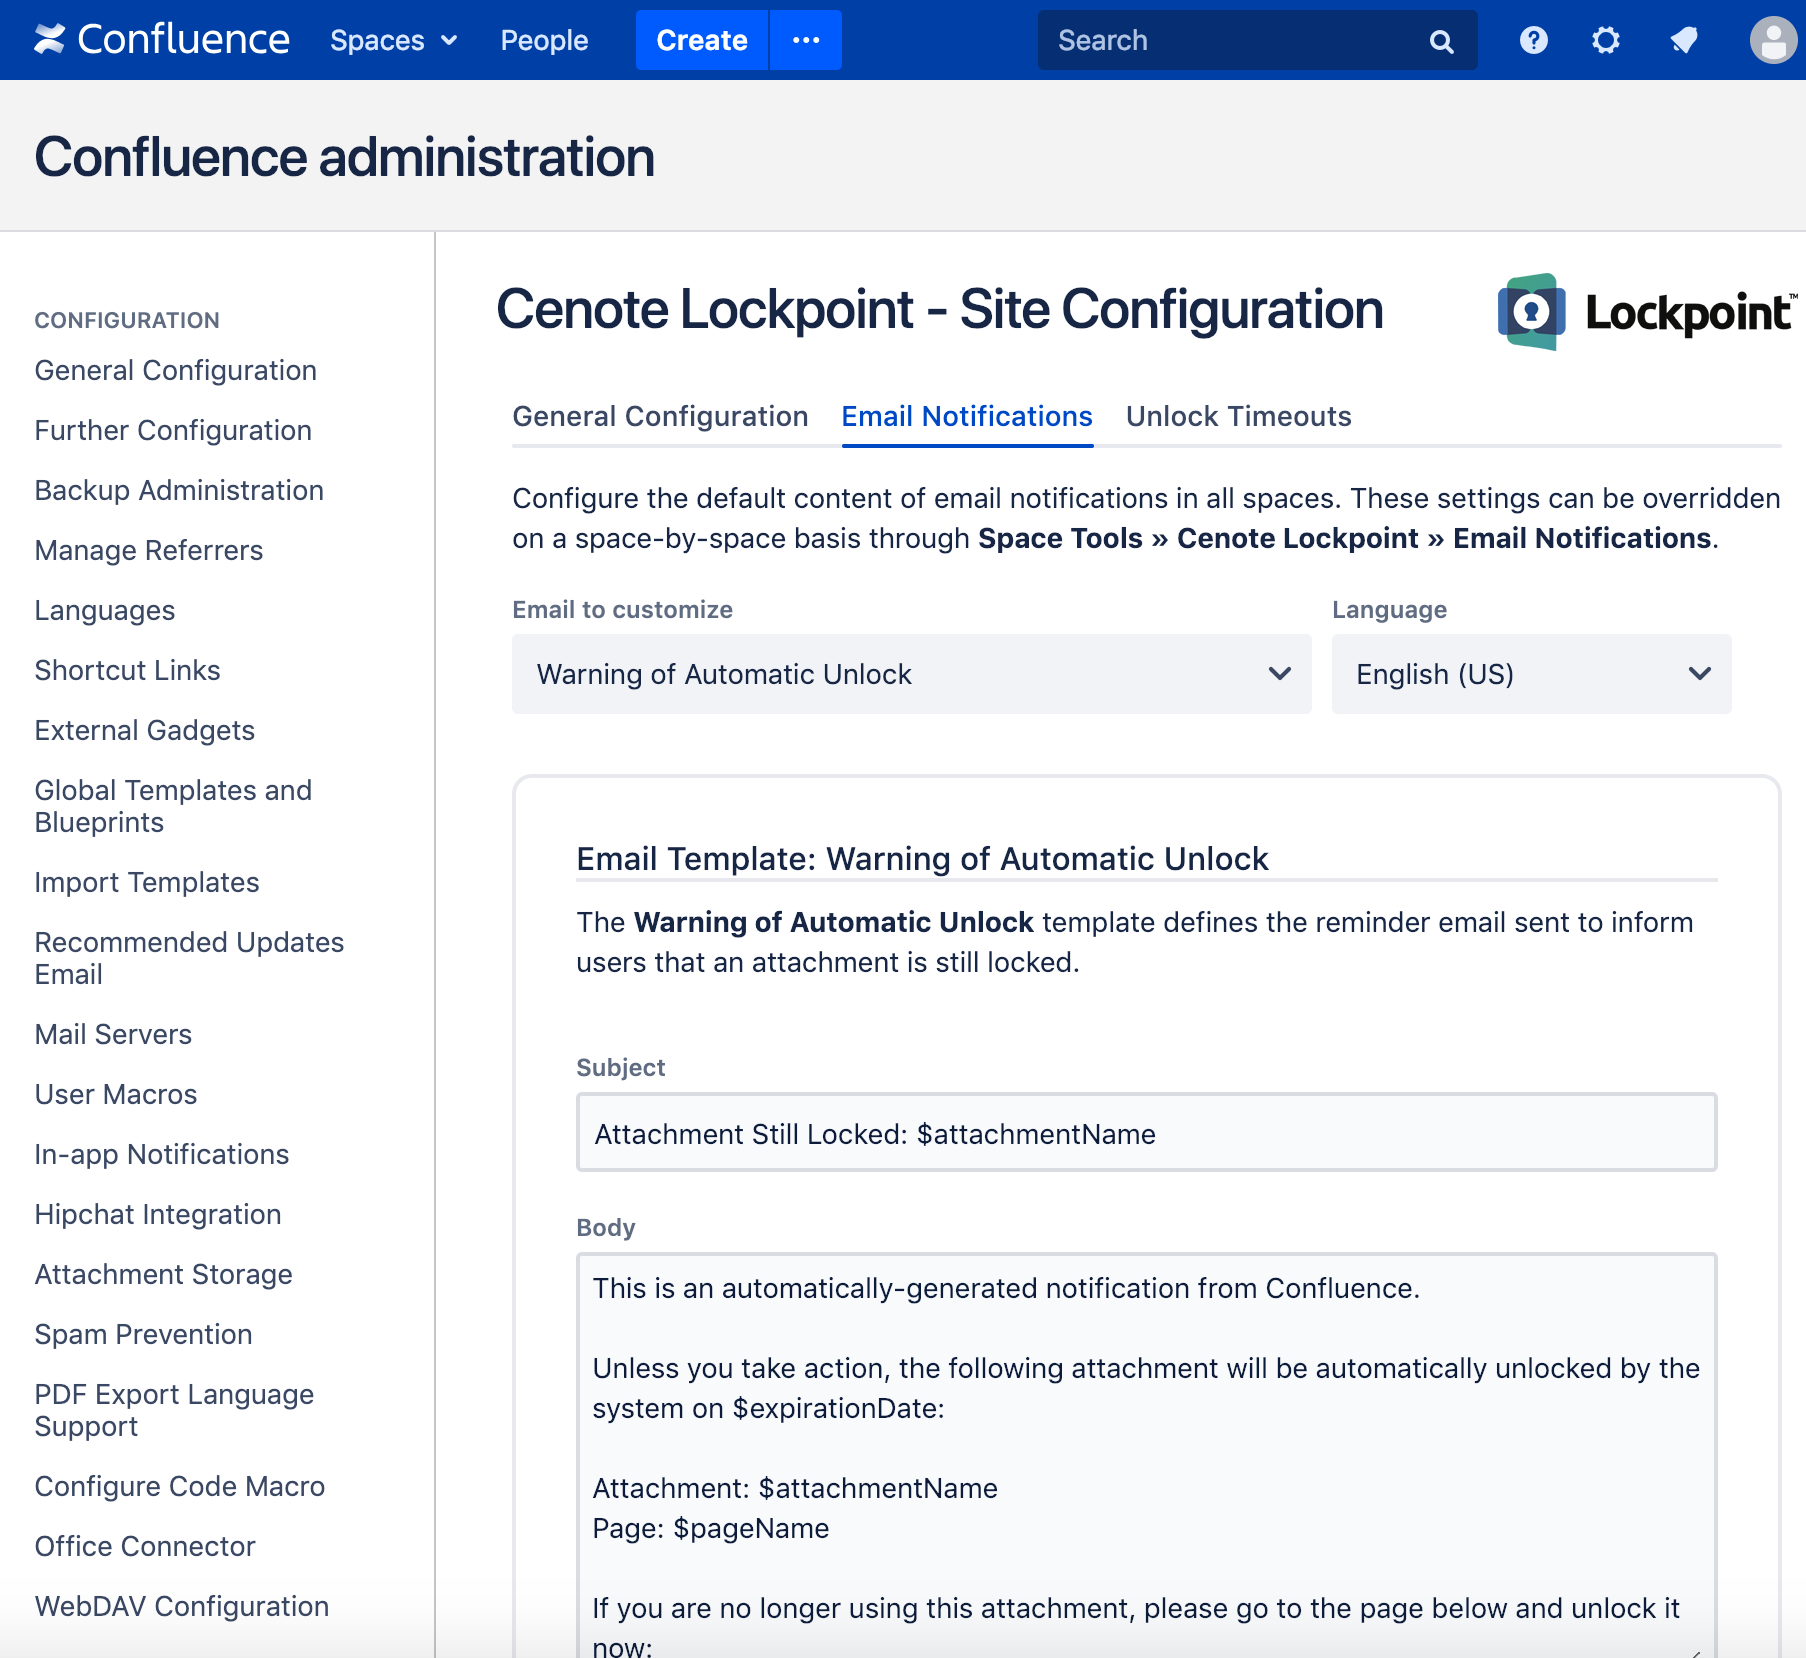Open the Email to customize dropdown
This screenshot has height=1658, width=1806.
911,674
